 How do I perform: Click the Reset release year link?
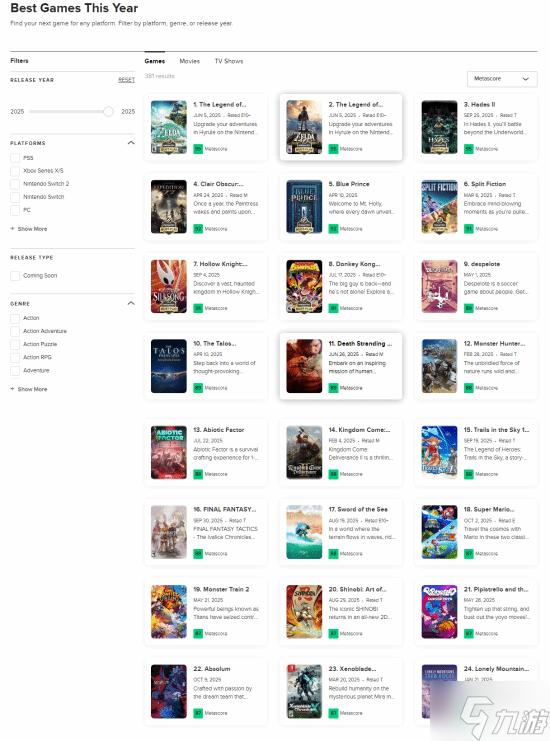pos(126,80)
